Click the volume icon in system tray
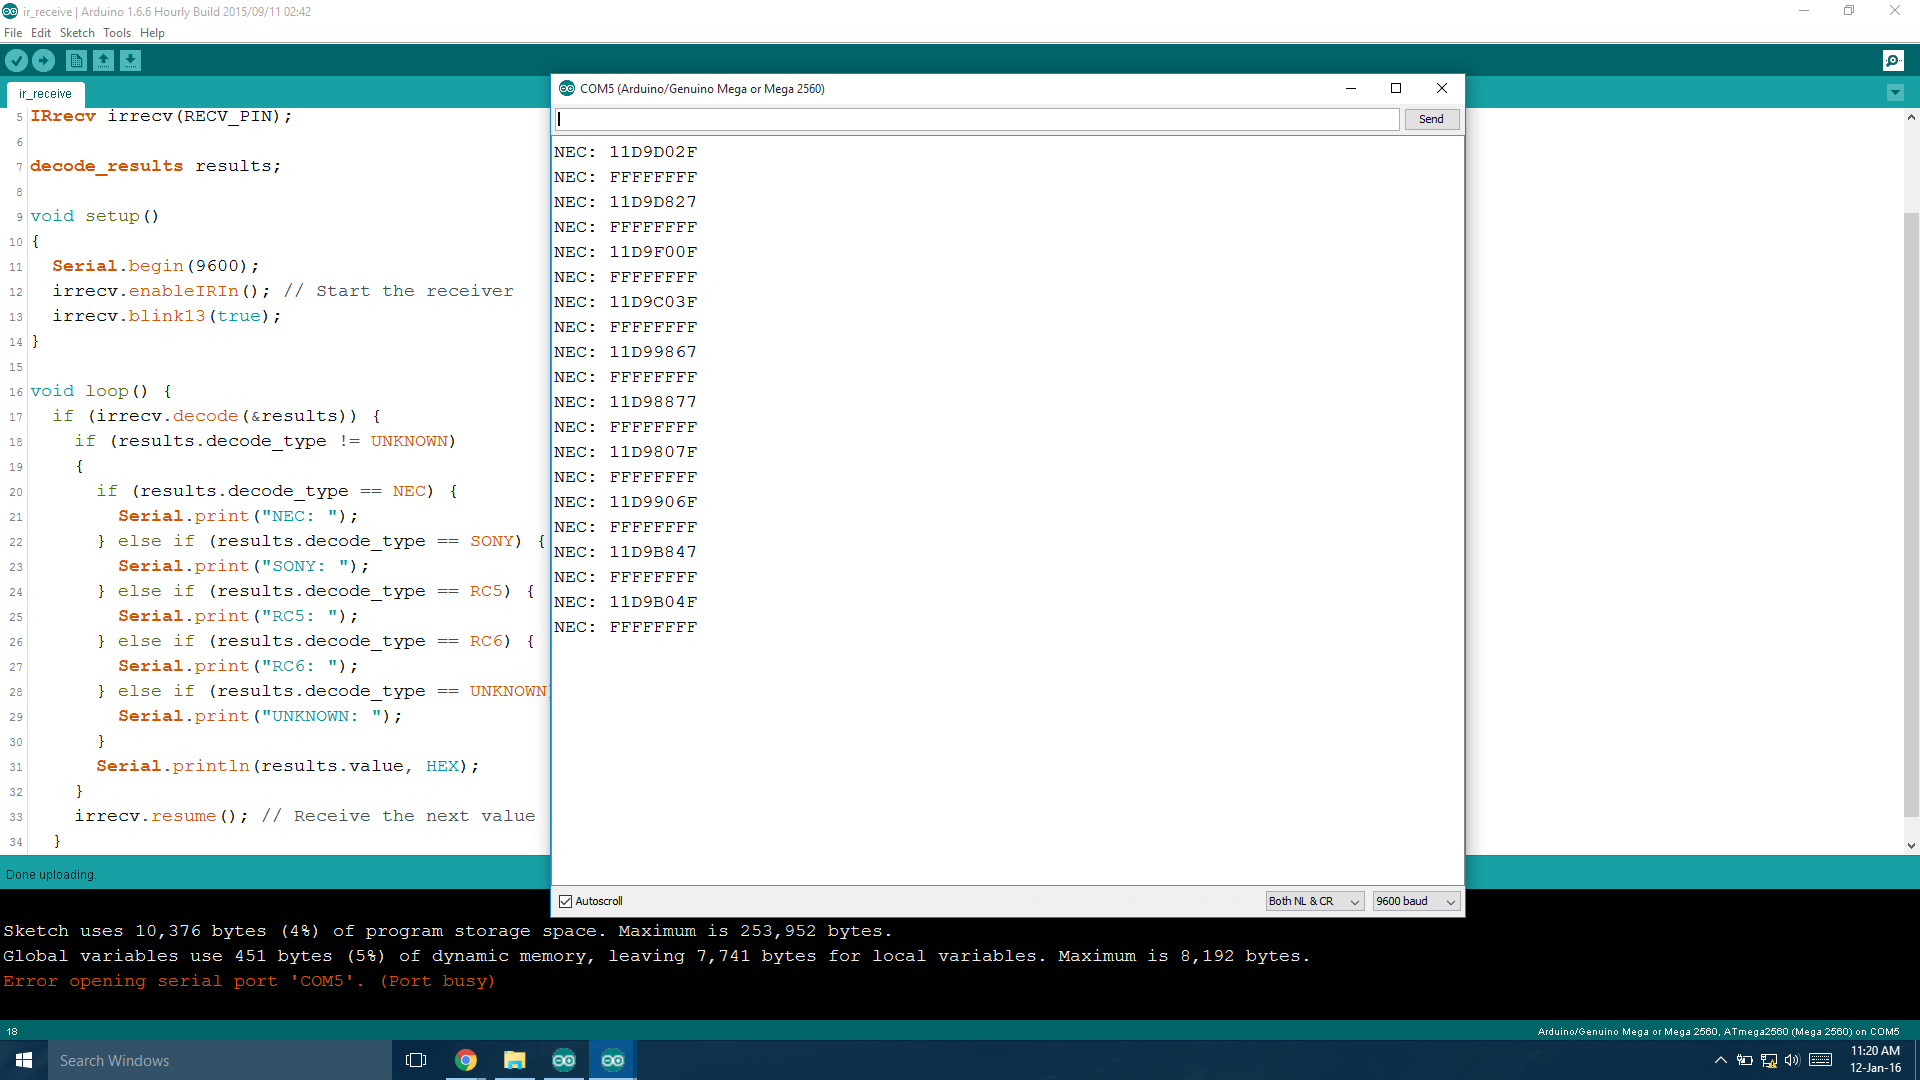This screenshot has height=1080, width=1920. coord(1792,1060)
